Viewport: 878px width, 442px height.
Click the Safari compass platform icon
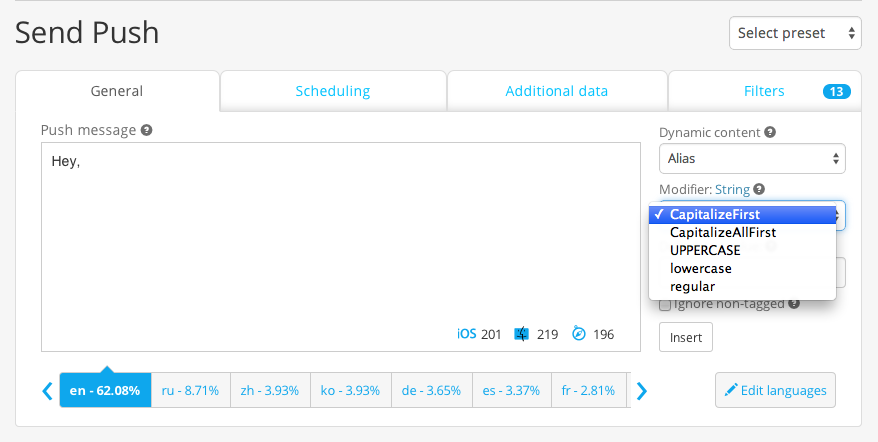click(579, 334)
